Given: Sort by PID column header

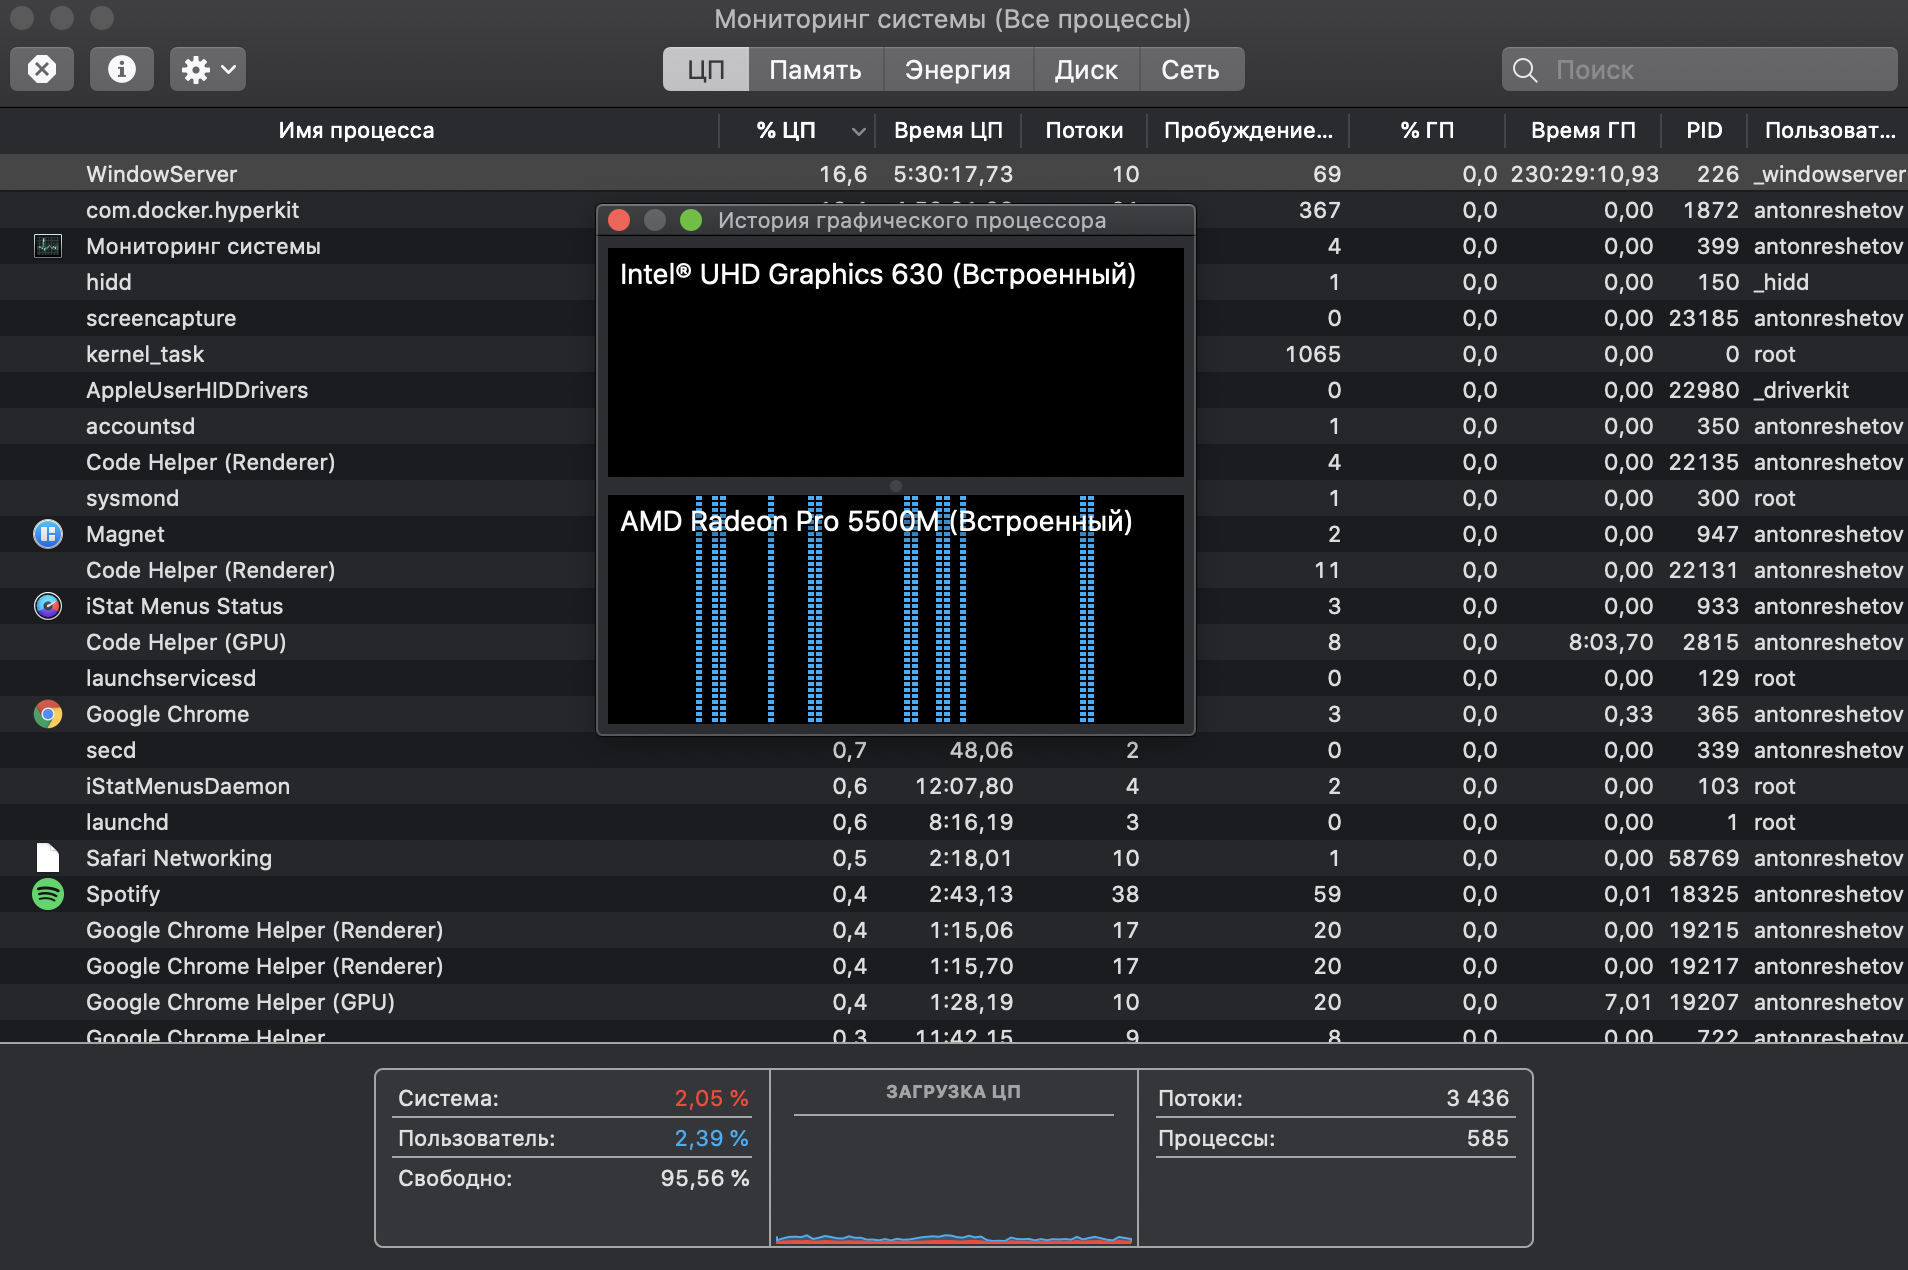Looking at the screenshot, I should pos(1704,130).
